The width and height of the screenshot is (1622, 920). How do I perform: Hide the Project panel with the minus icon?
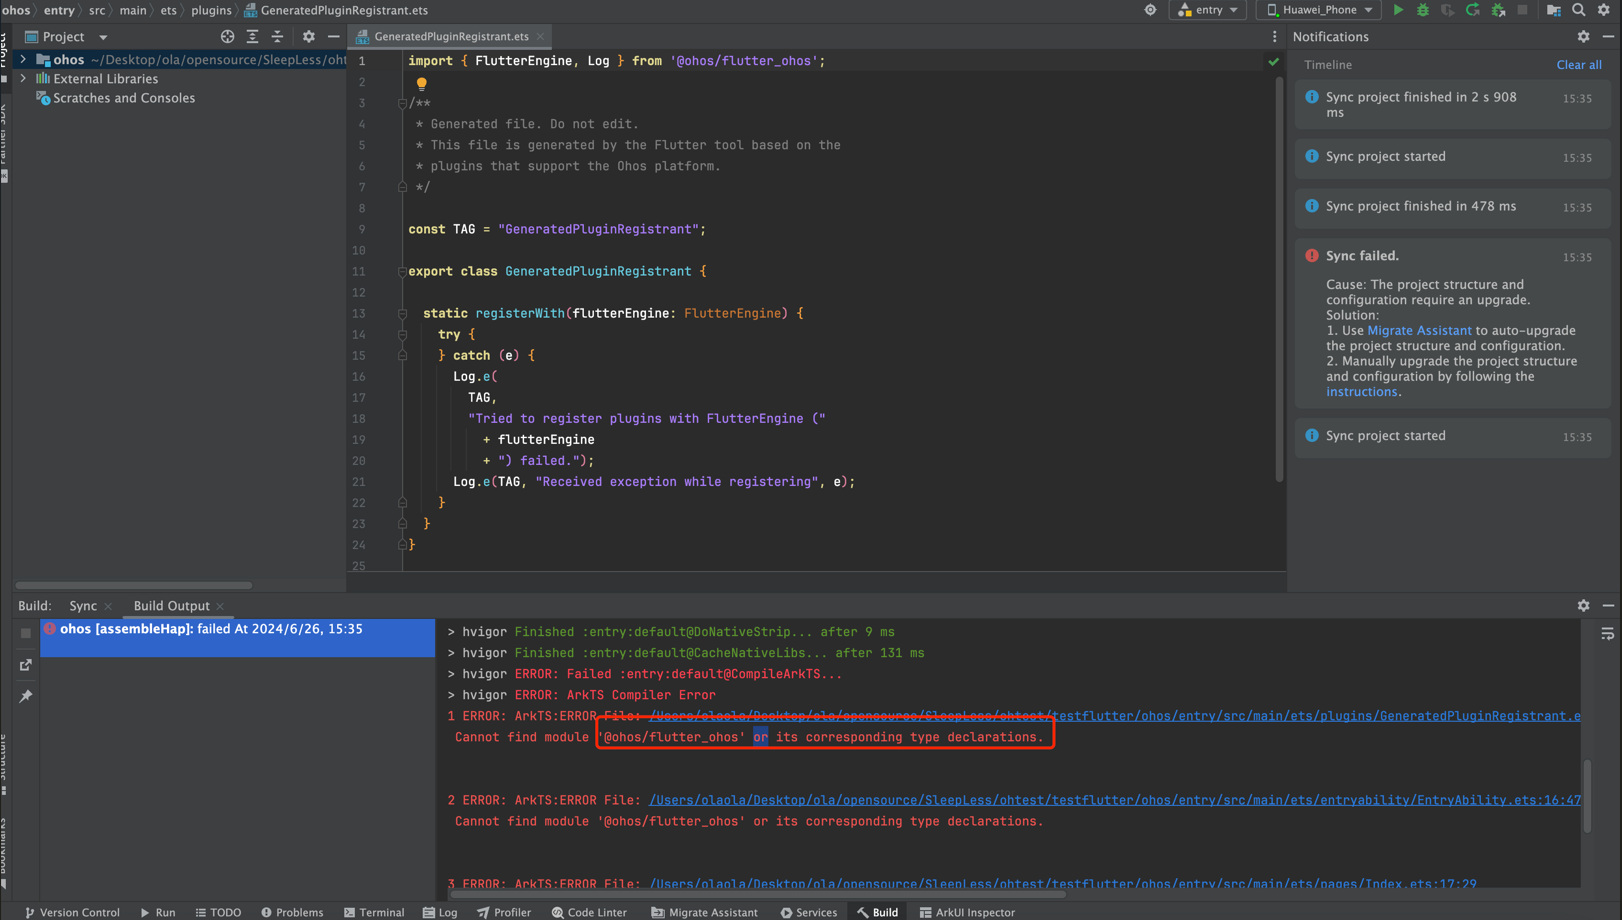point(334,37)
